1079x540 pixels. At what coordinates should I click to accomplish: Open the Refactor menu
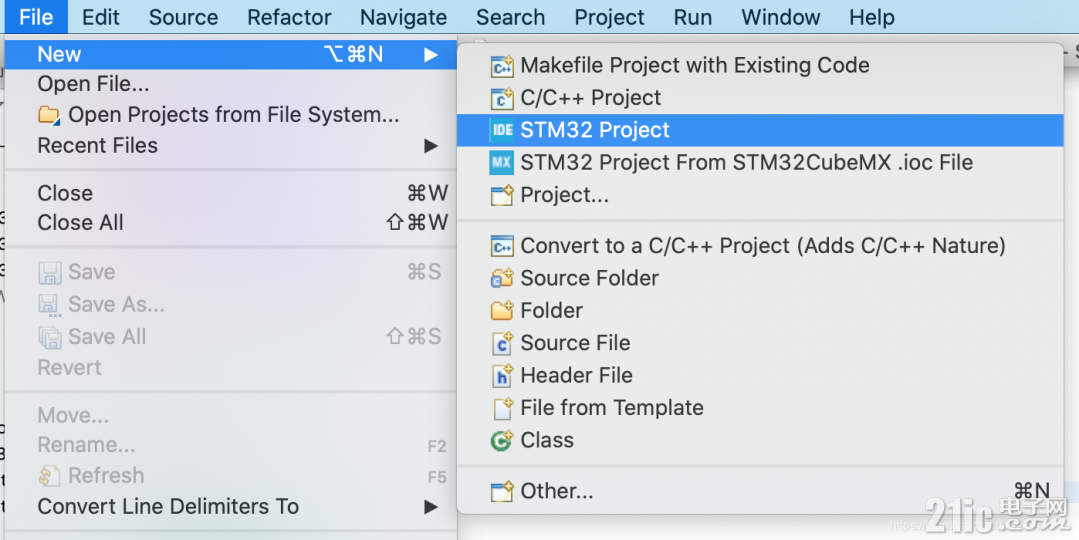(x=289, y=17)
